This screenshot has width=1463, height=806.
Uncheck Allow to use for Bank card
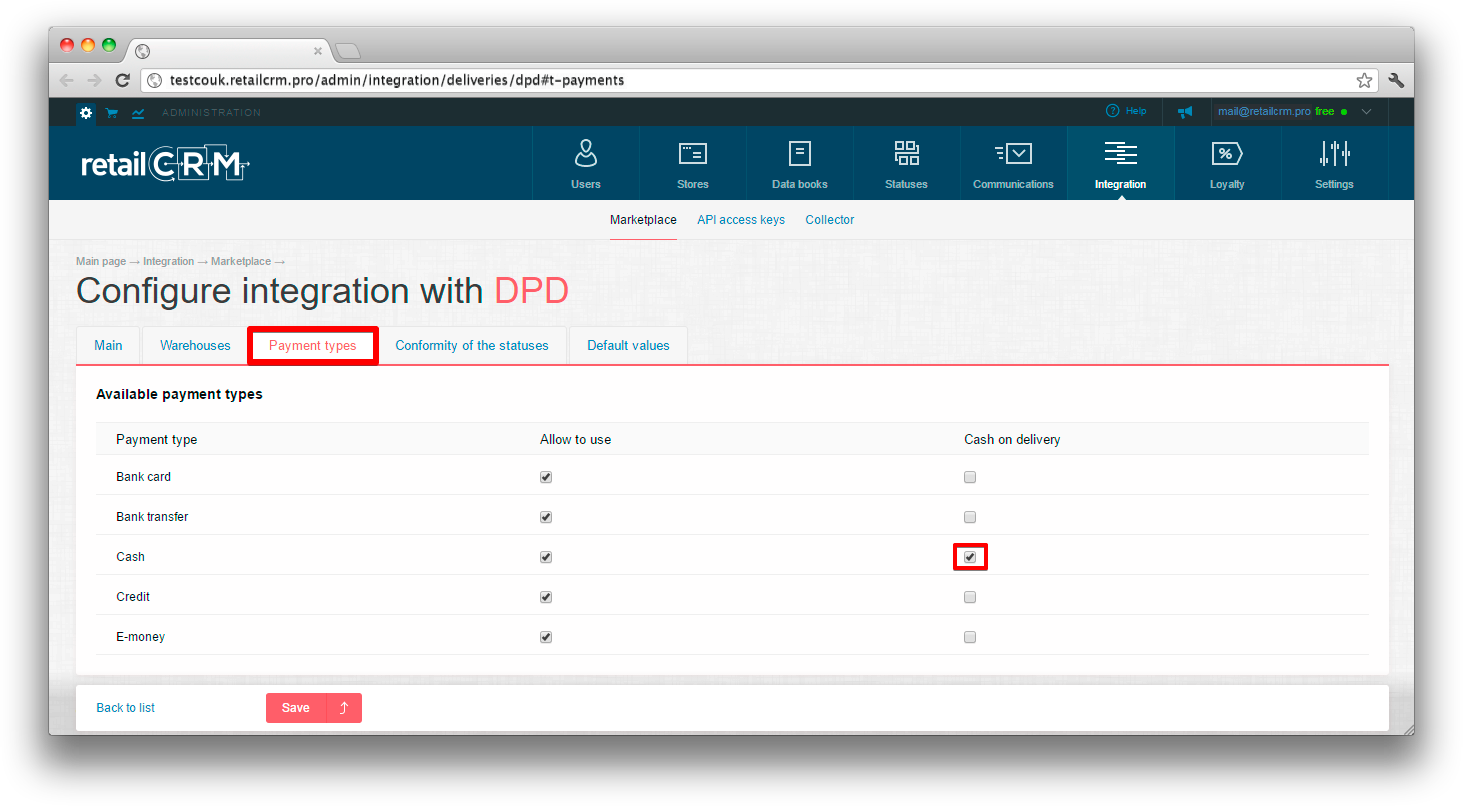click(546, 478)
